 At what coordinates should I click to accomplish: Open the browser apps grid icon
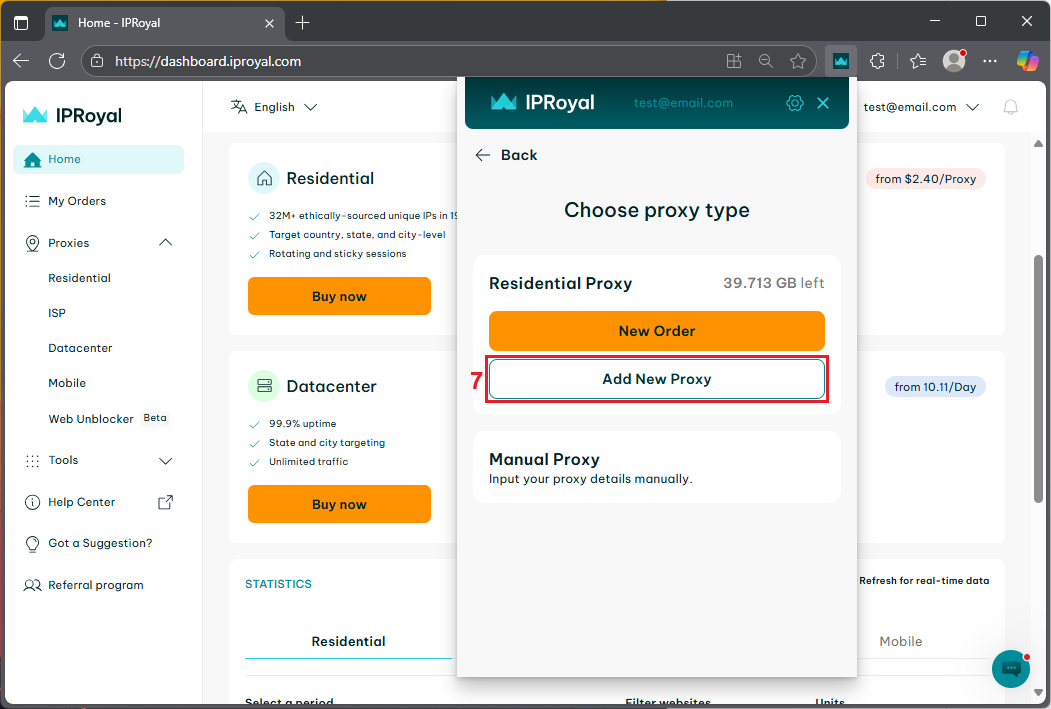[x=734, y=61]
